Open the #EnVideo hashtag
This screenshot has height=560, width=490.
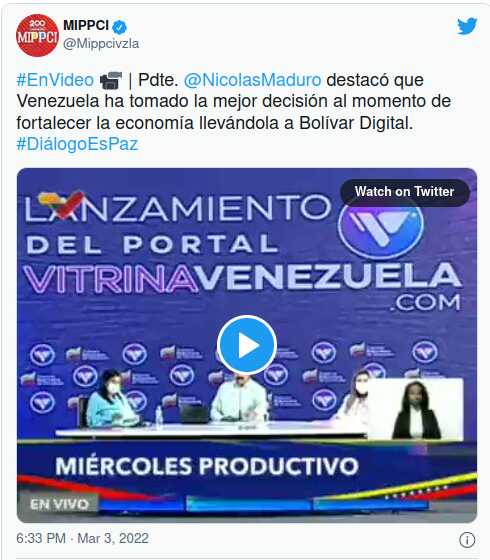click(x=55, y=80)
